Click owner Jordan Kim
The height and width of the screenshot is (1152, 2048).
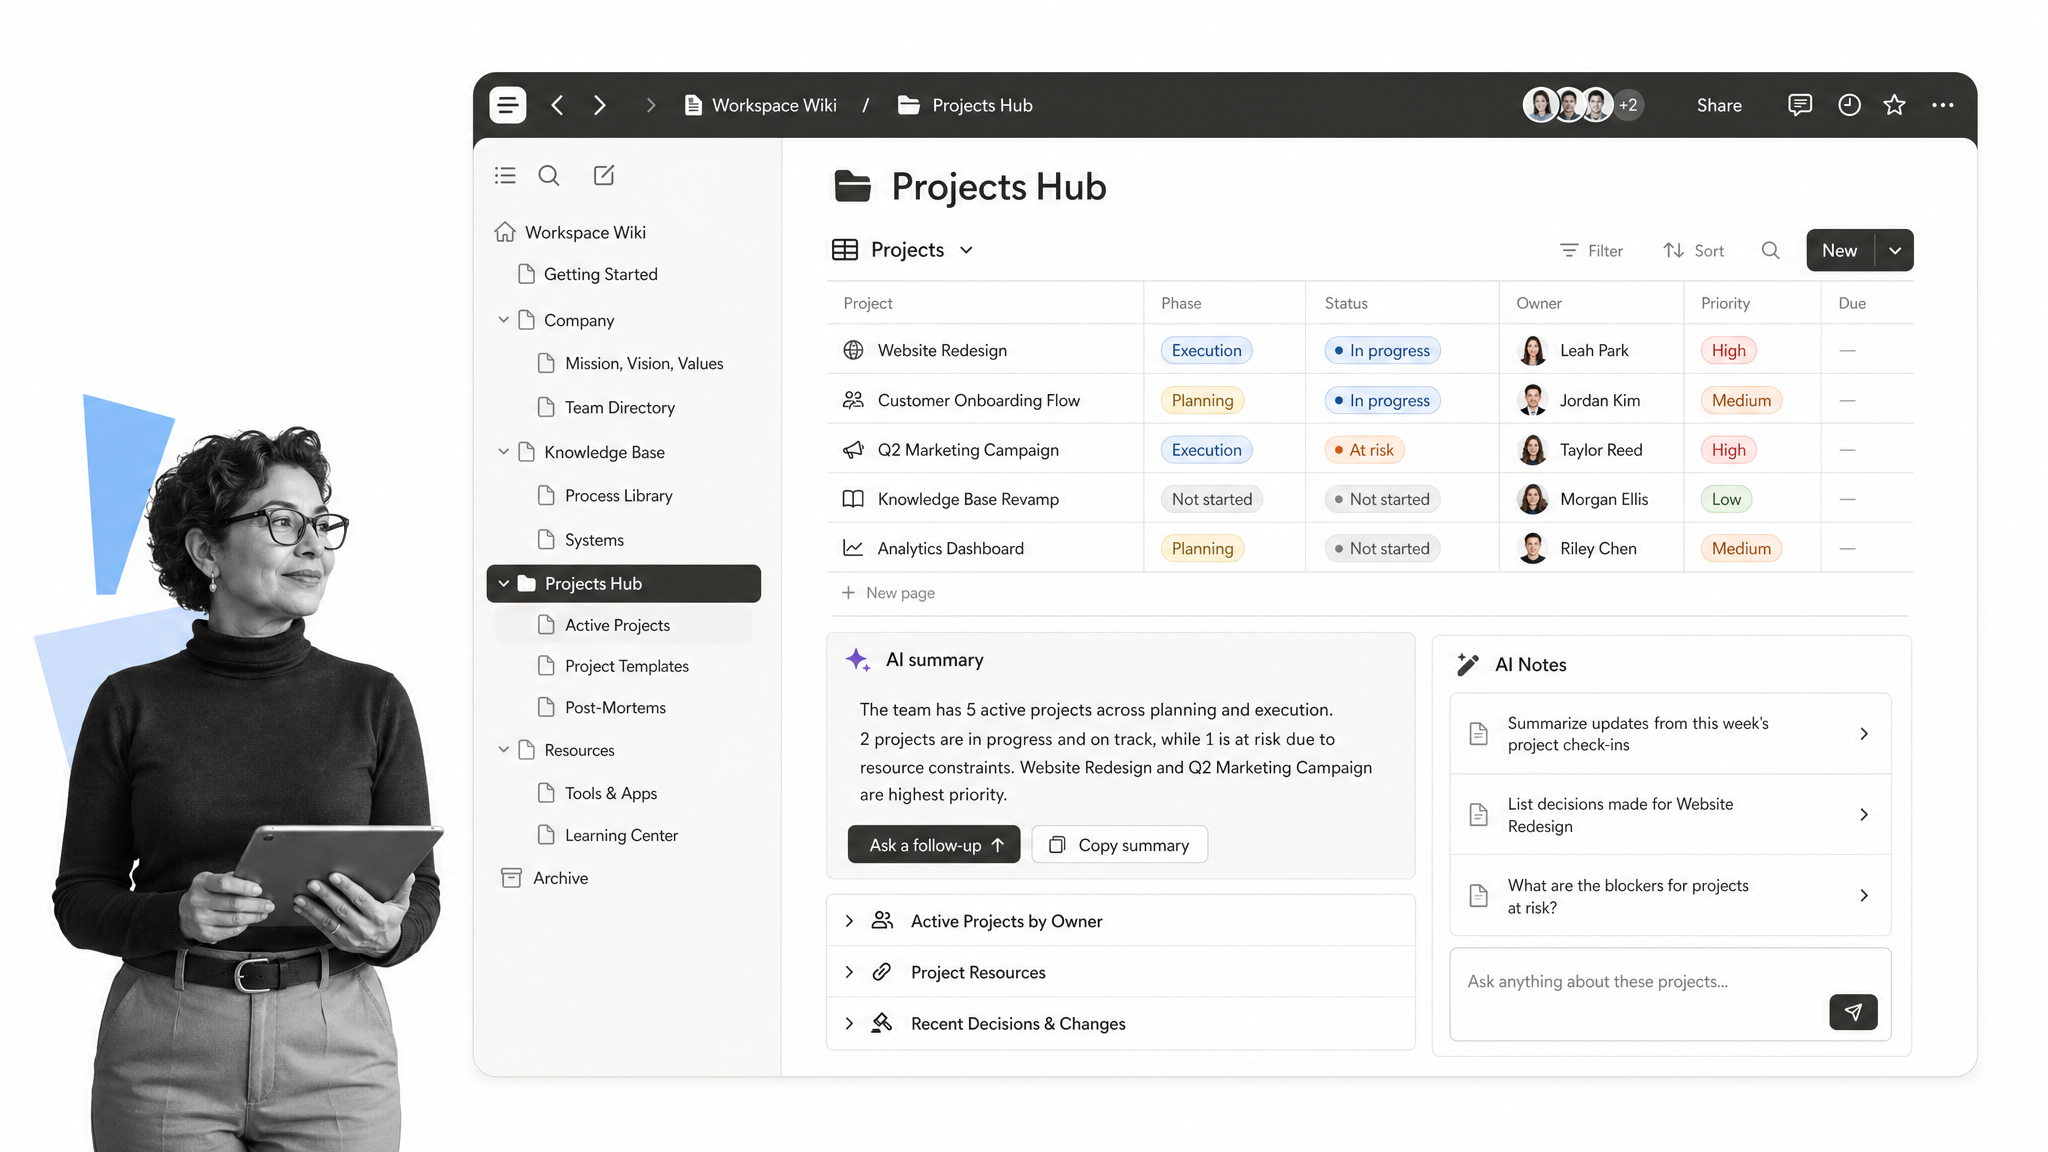(x=1580, y=400)
